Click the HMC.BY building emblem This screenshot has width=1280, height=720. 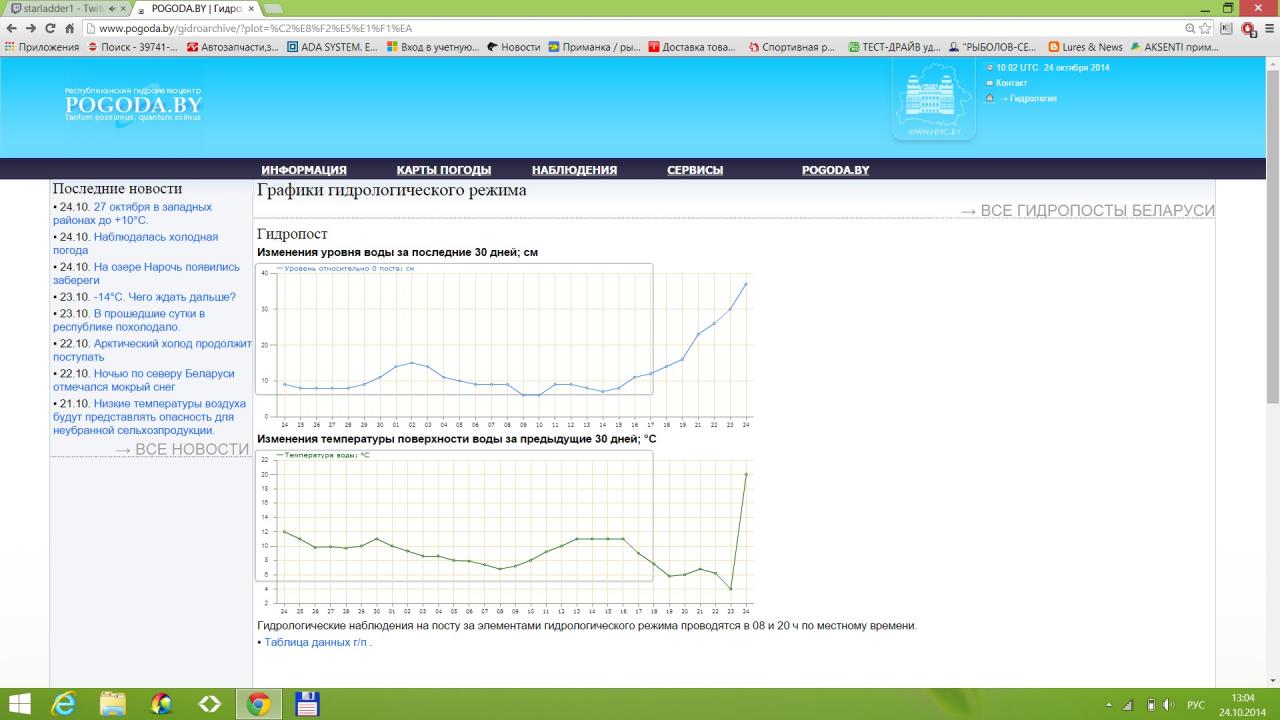(933, 100)
